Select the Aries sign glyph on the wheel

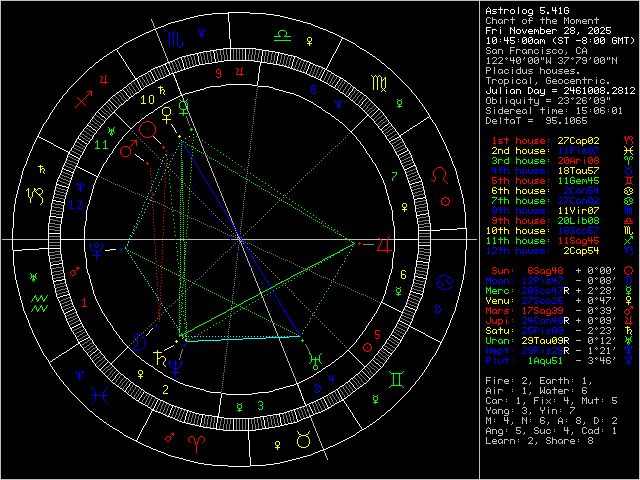[x=196, y=444]
